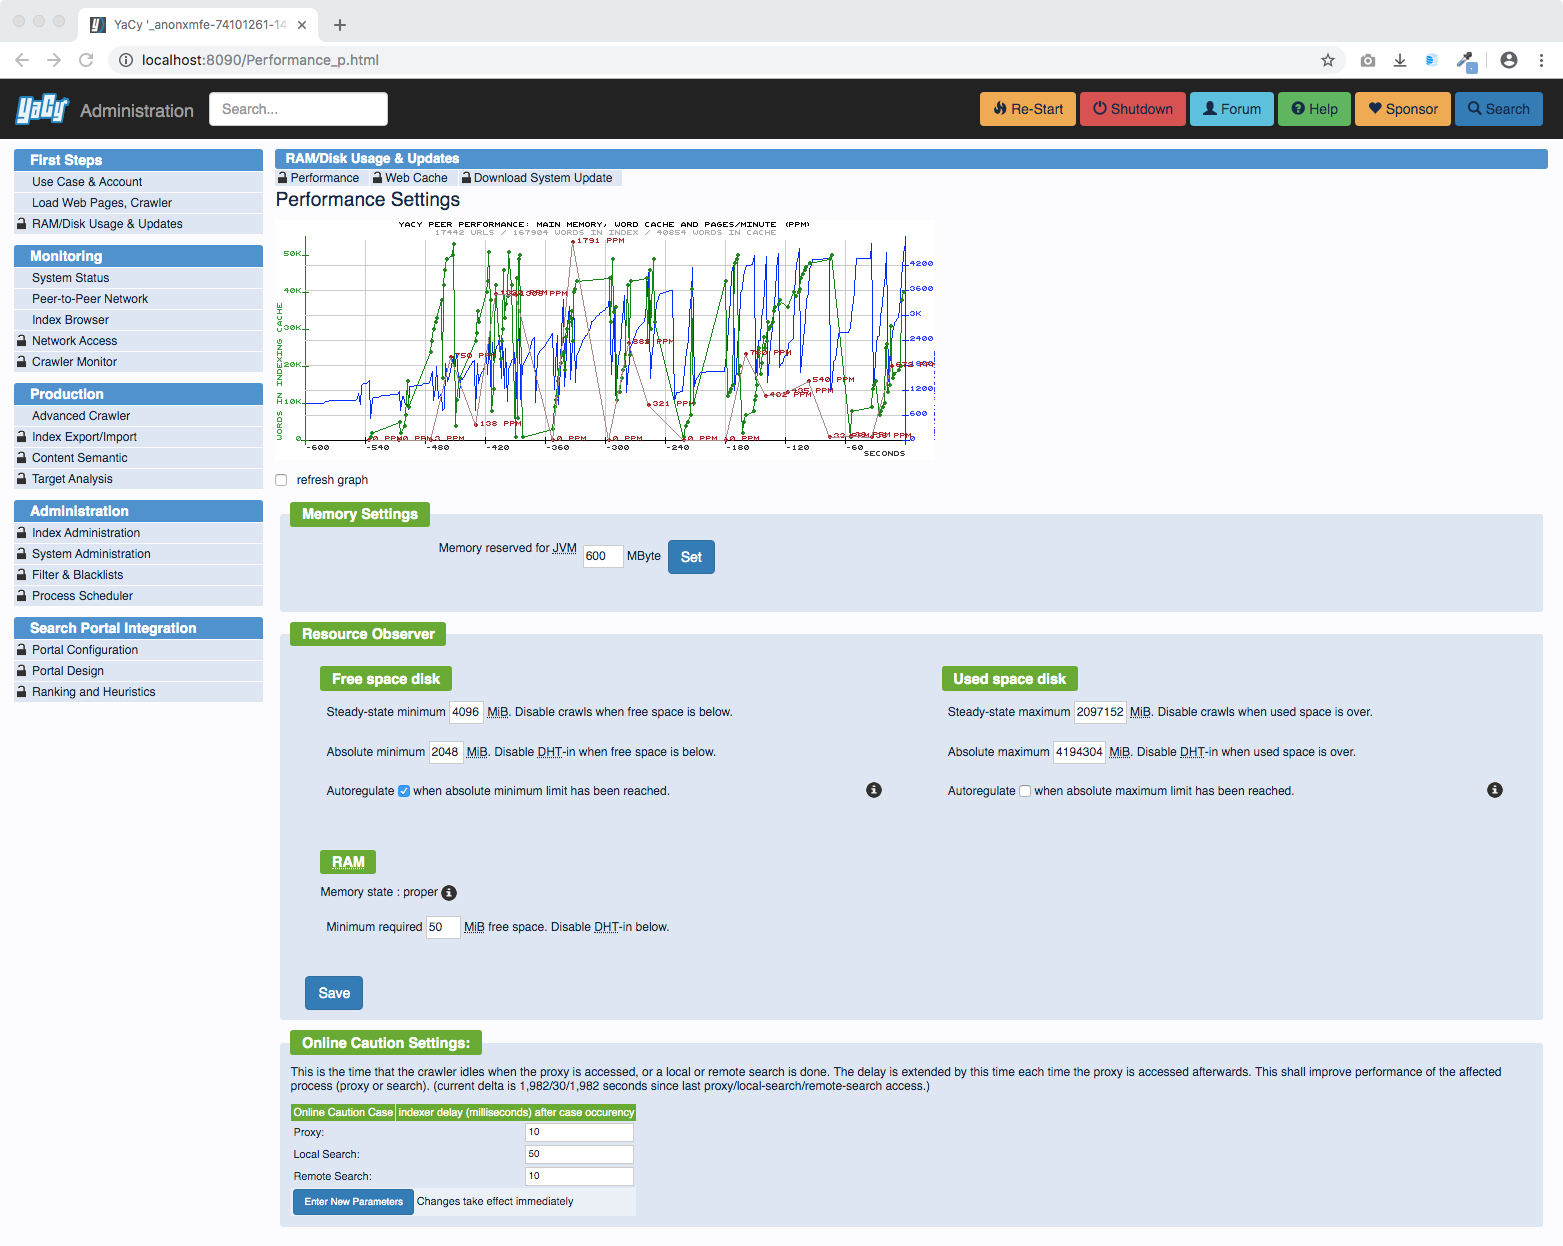
Task: Open Index Administration link
Action: (x=138, y=533)
